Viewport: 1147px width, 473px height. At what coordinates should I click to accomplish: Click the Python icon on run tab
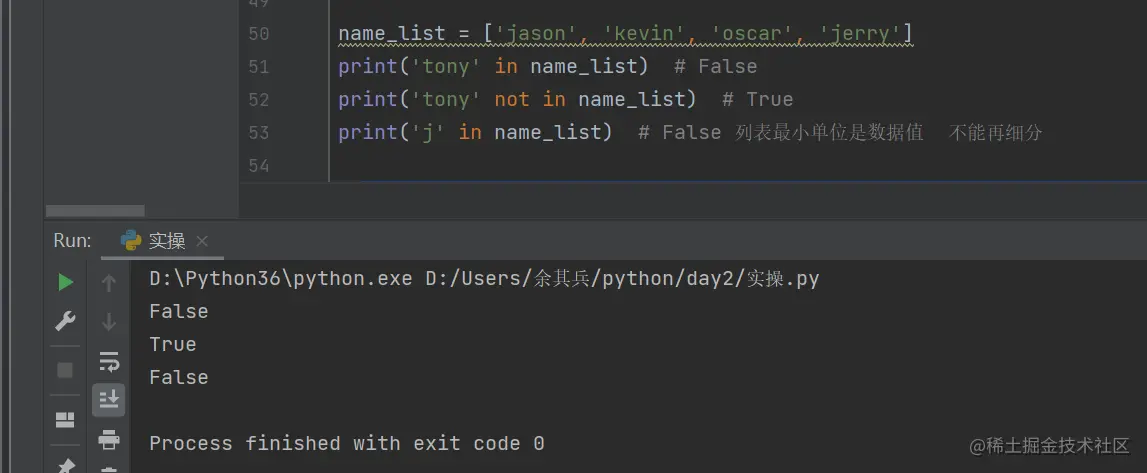click(131, 241)
